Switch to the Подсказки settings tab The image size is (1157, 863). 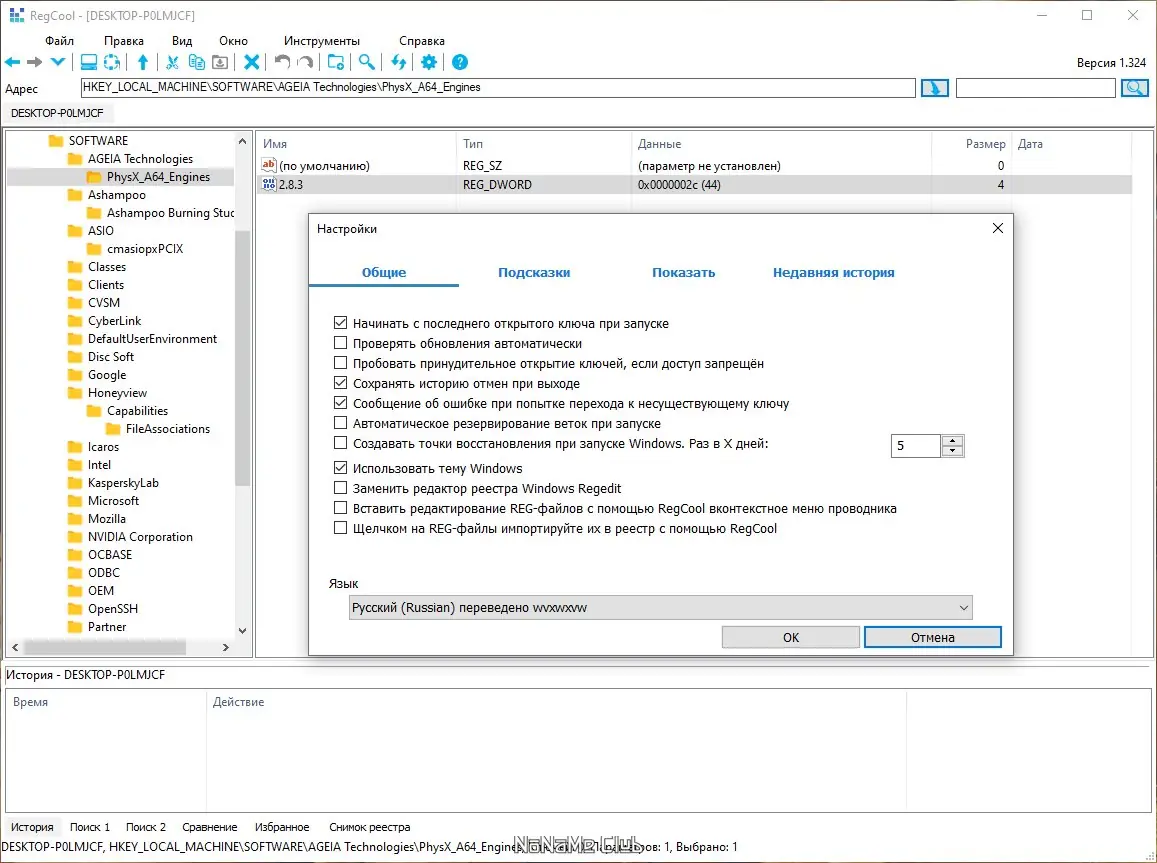pyautogui.click(x=533, y=272)
